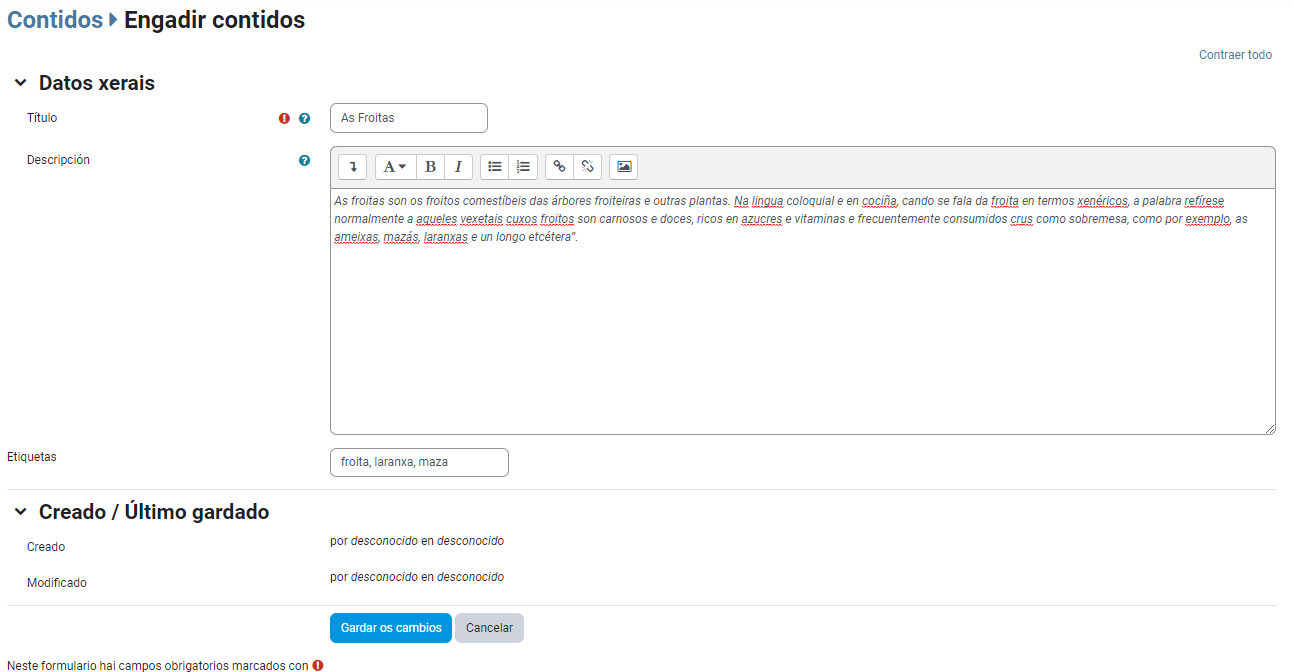The height and width of the screenshot is (672, 1293).
Task: Open help for the Título field
Action: pos(305,119)
